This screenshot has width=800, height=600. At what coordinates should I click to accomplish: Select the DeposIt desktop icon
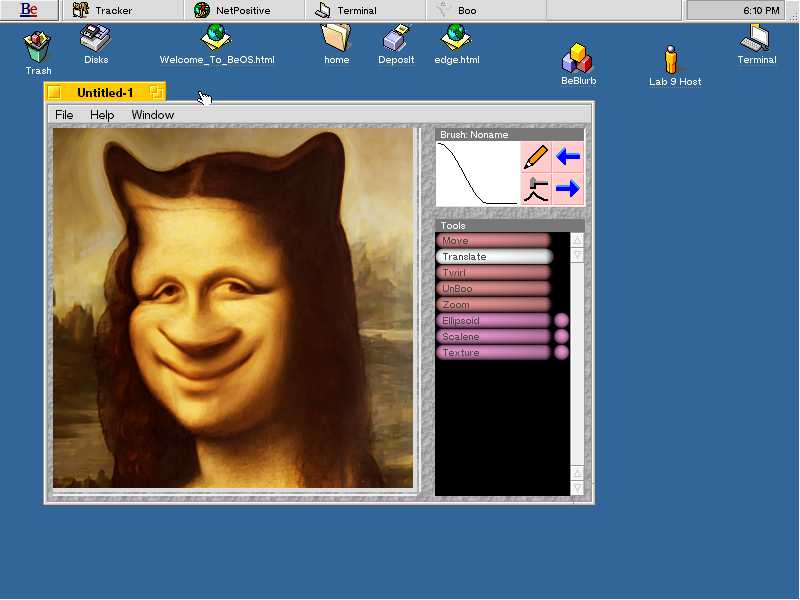tap(396, 45)
